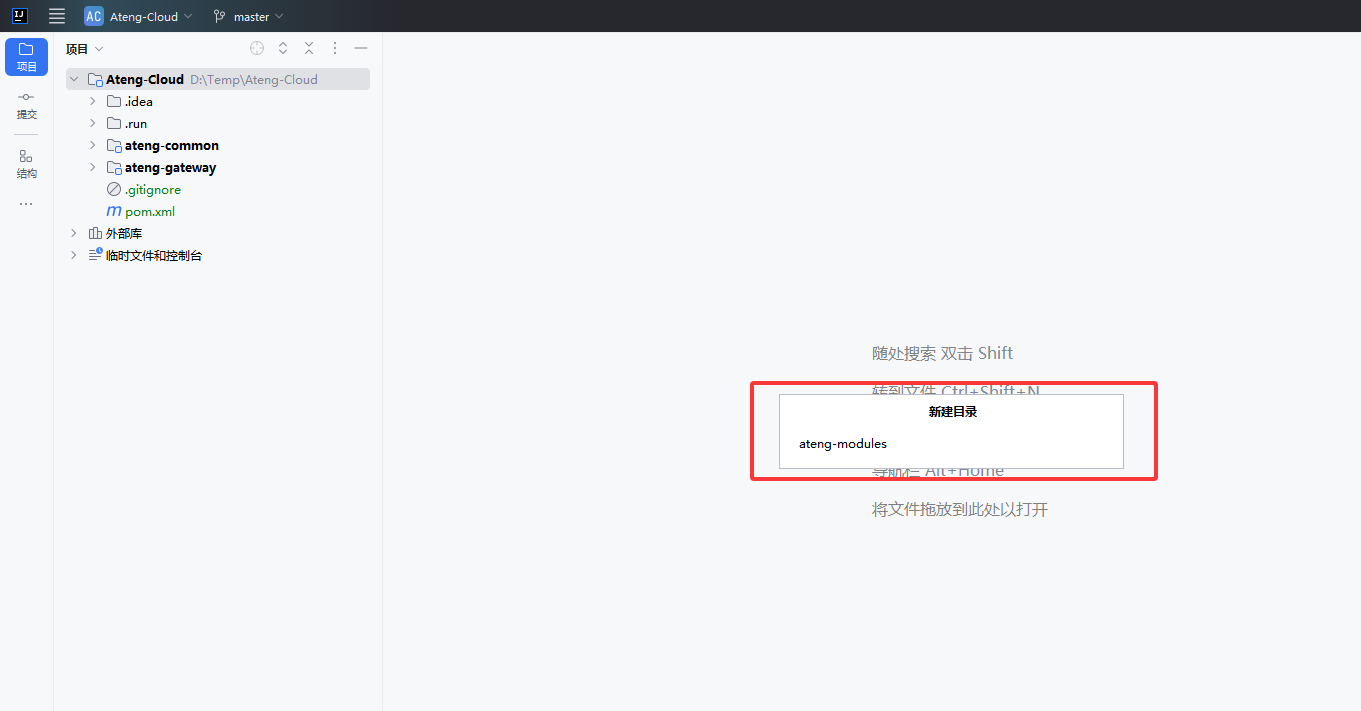The image size is (1361, 711).
Task: Collapse all items in project tree
Action: [309, 48]
